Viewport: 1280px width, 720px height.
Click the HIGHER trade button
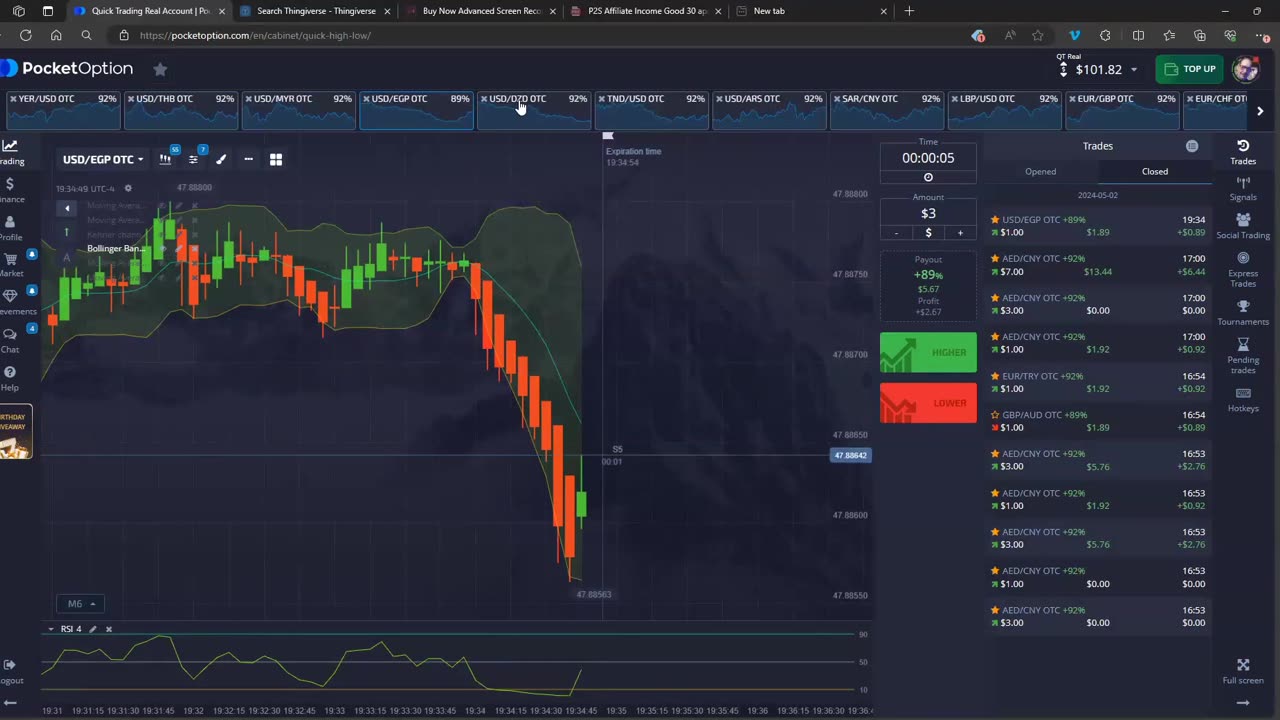[928, 352]
